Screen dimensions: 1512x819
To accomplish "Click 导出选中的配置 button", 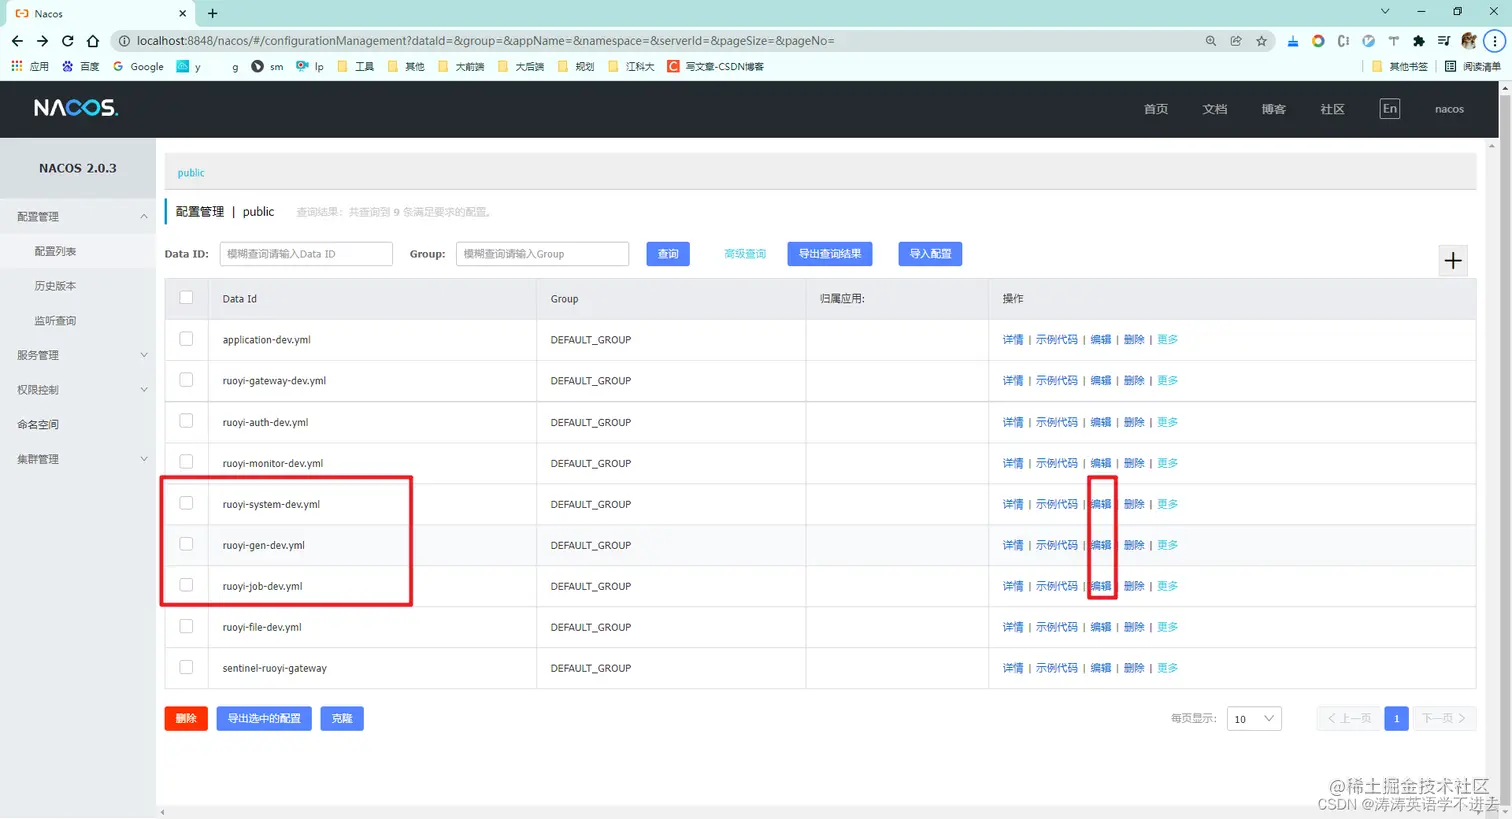I will 264,718.
